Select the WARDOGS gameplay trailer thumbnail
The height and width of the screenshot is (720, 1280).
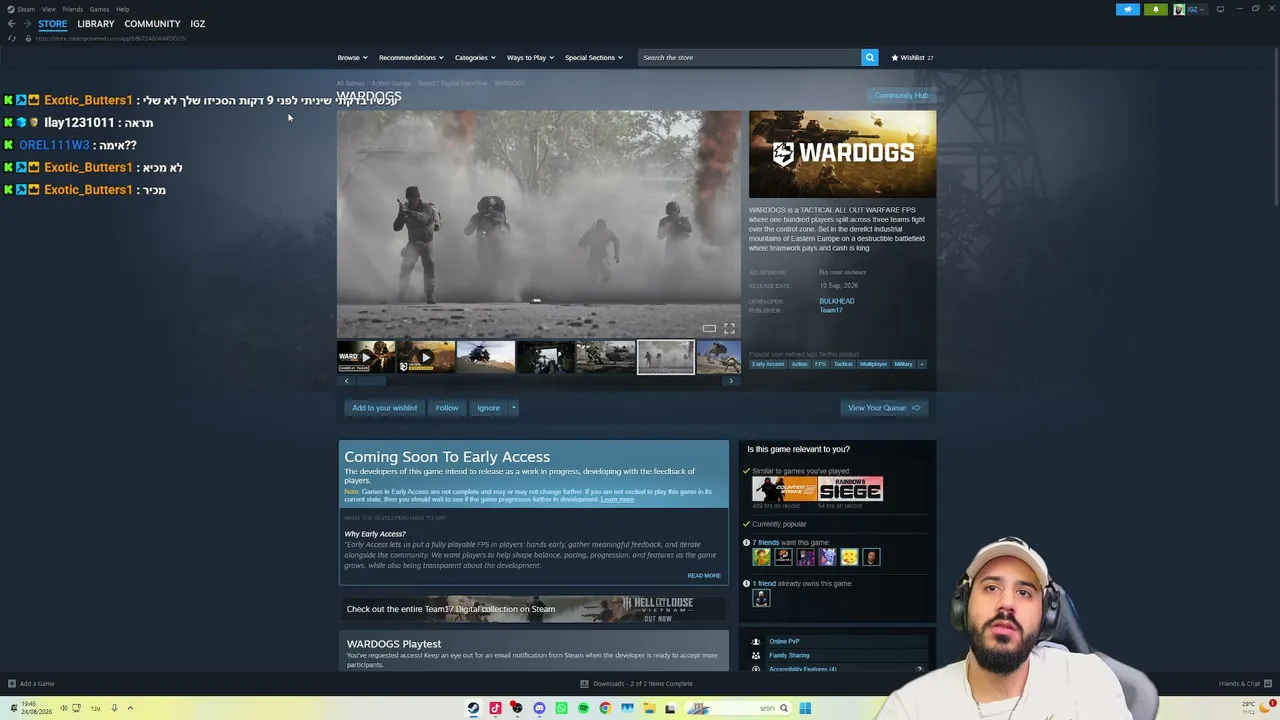point(366,357)
